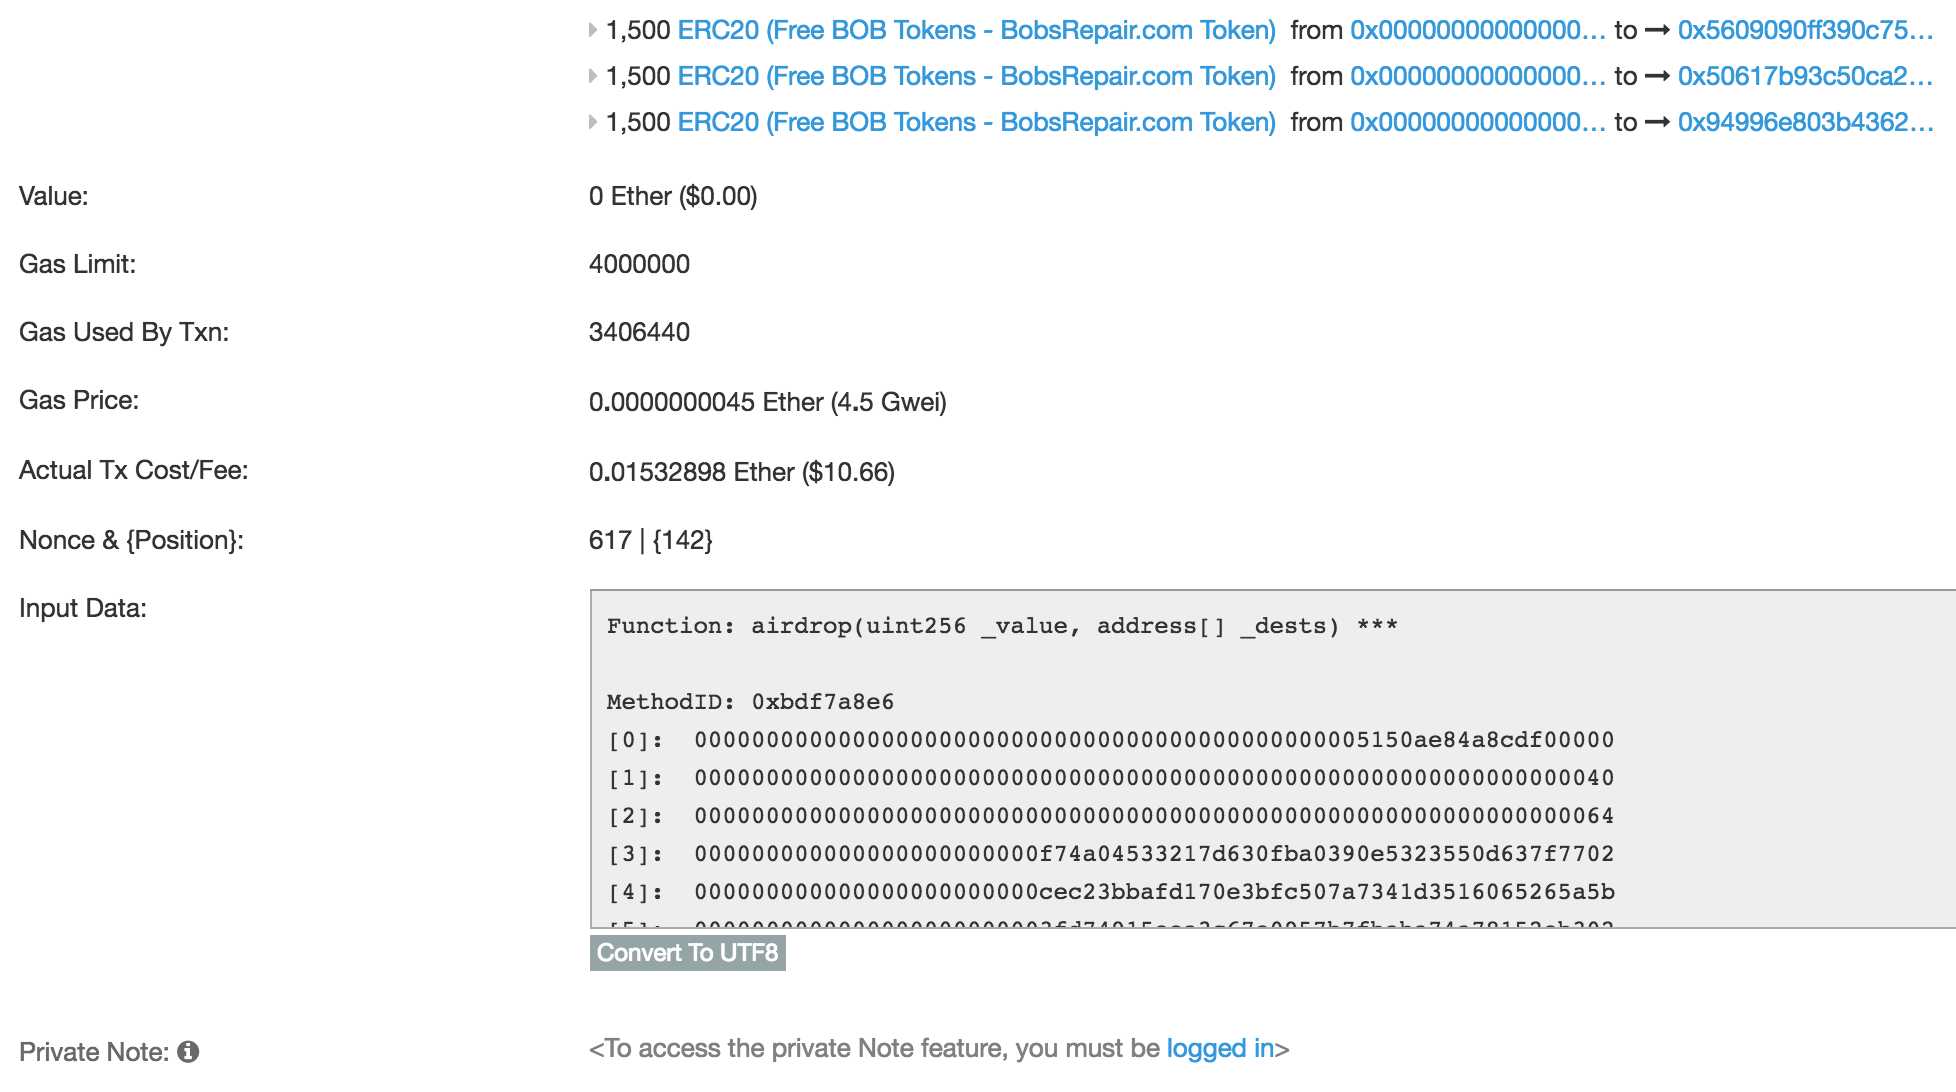Click the Private Note info icon

tap(190, 1052)
